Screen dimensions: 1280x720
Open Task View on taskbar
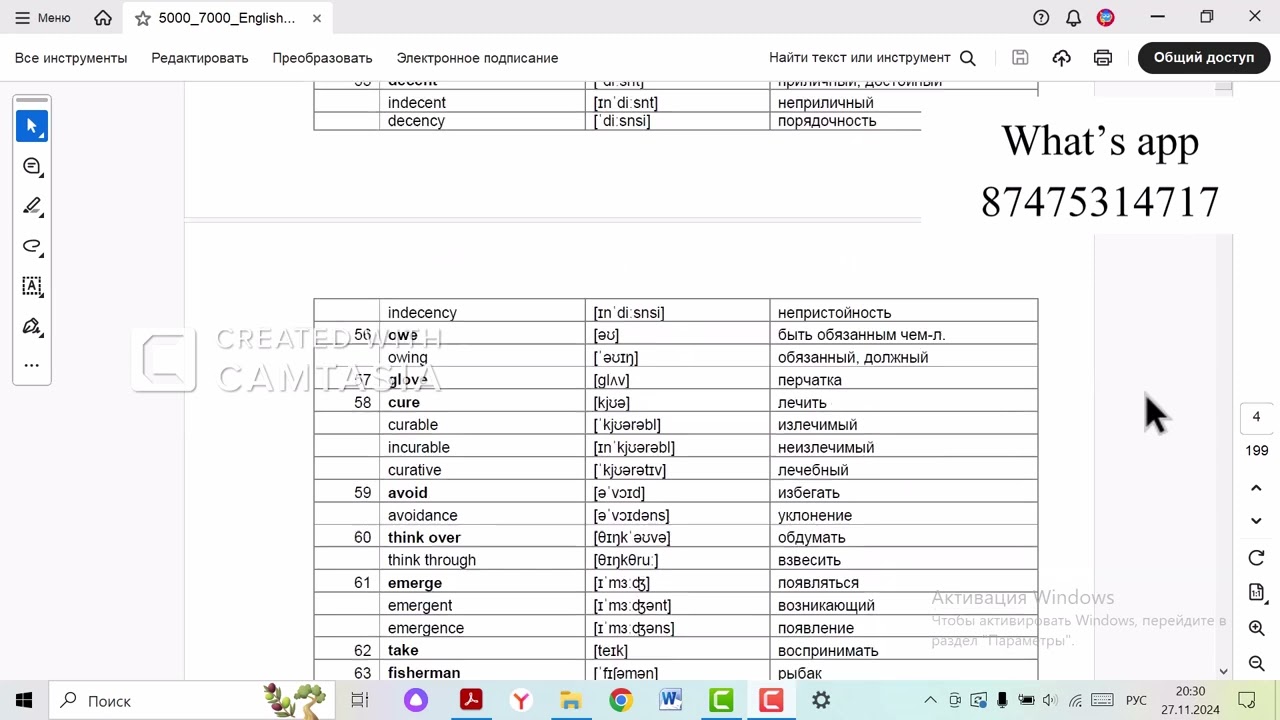pos(360,701)
